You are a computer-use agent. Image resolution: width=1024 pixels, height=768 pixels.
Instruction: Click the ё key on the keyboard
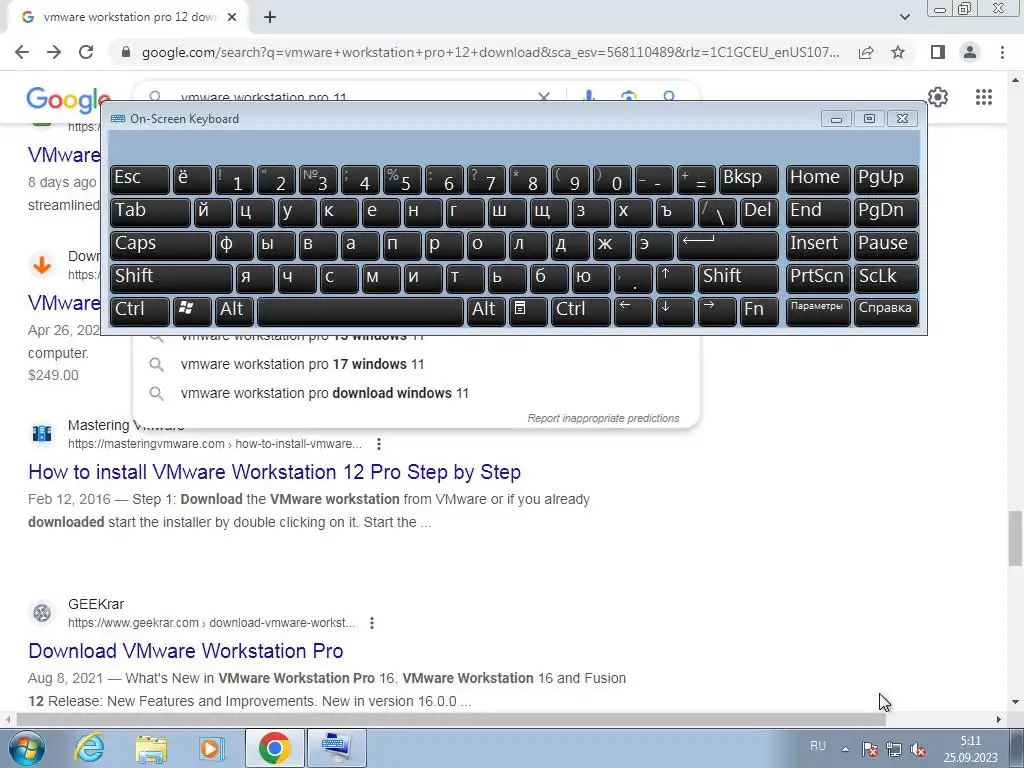point(192,178)
